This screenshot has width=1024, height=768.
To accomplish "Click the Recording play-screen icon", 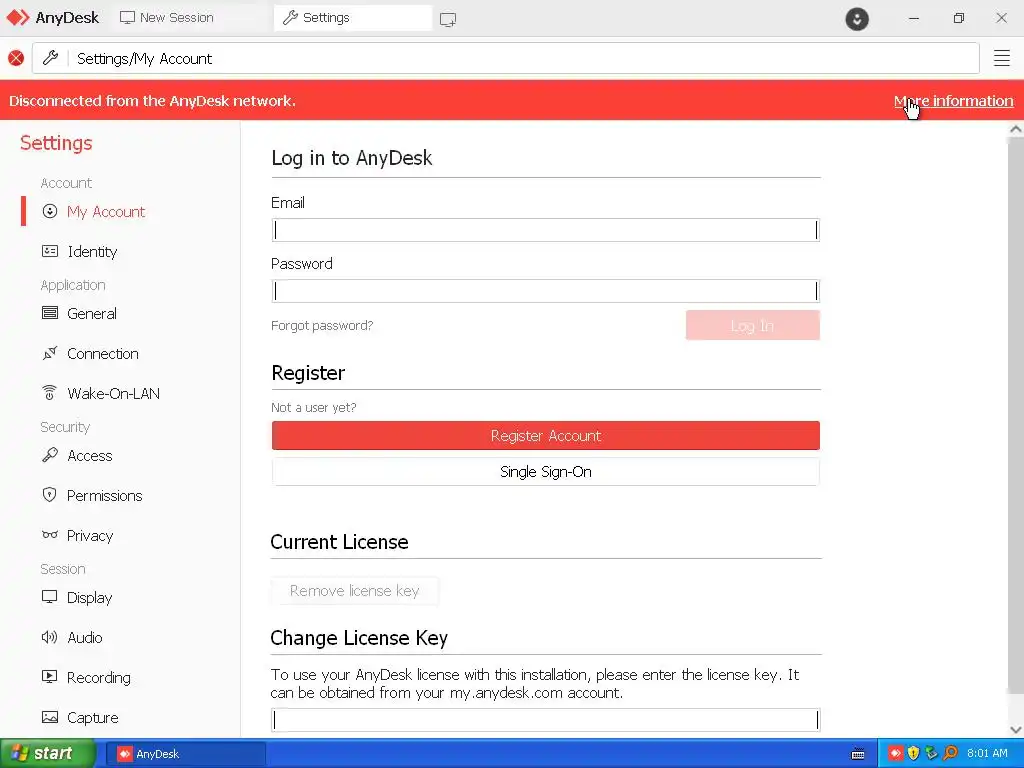I will click(x=50, y=677).
